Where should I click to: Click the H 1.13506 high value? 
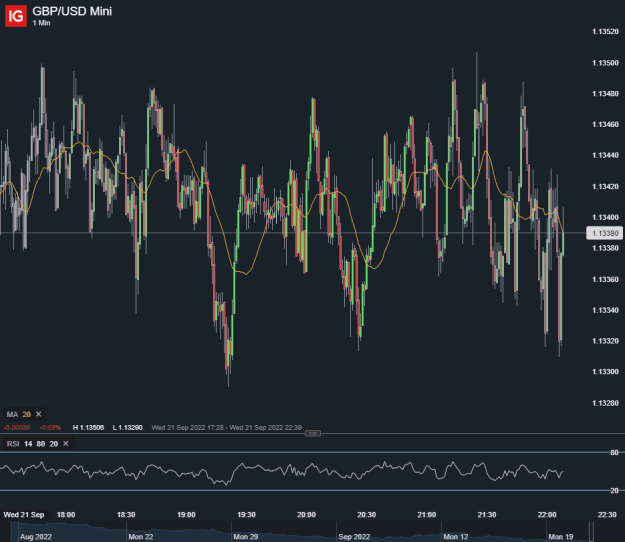tap(88, 428)
